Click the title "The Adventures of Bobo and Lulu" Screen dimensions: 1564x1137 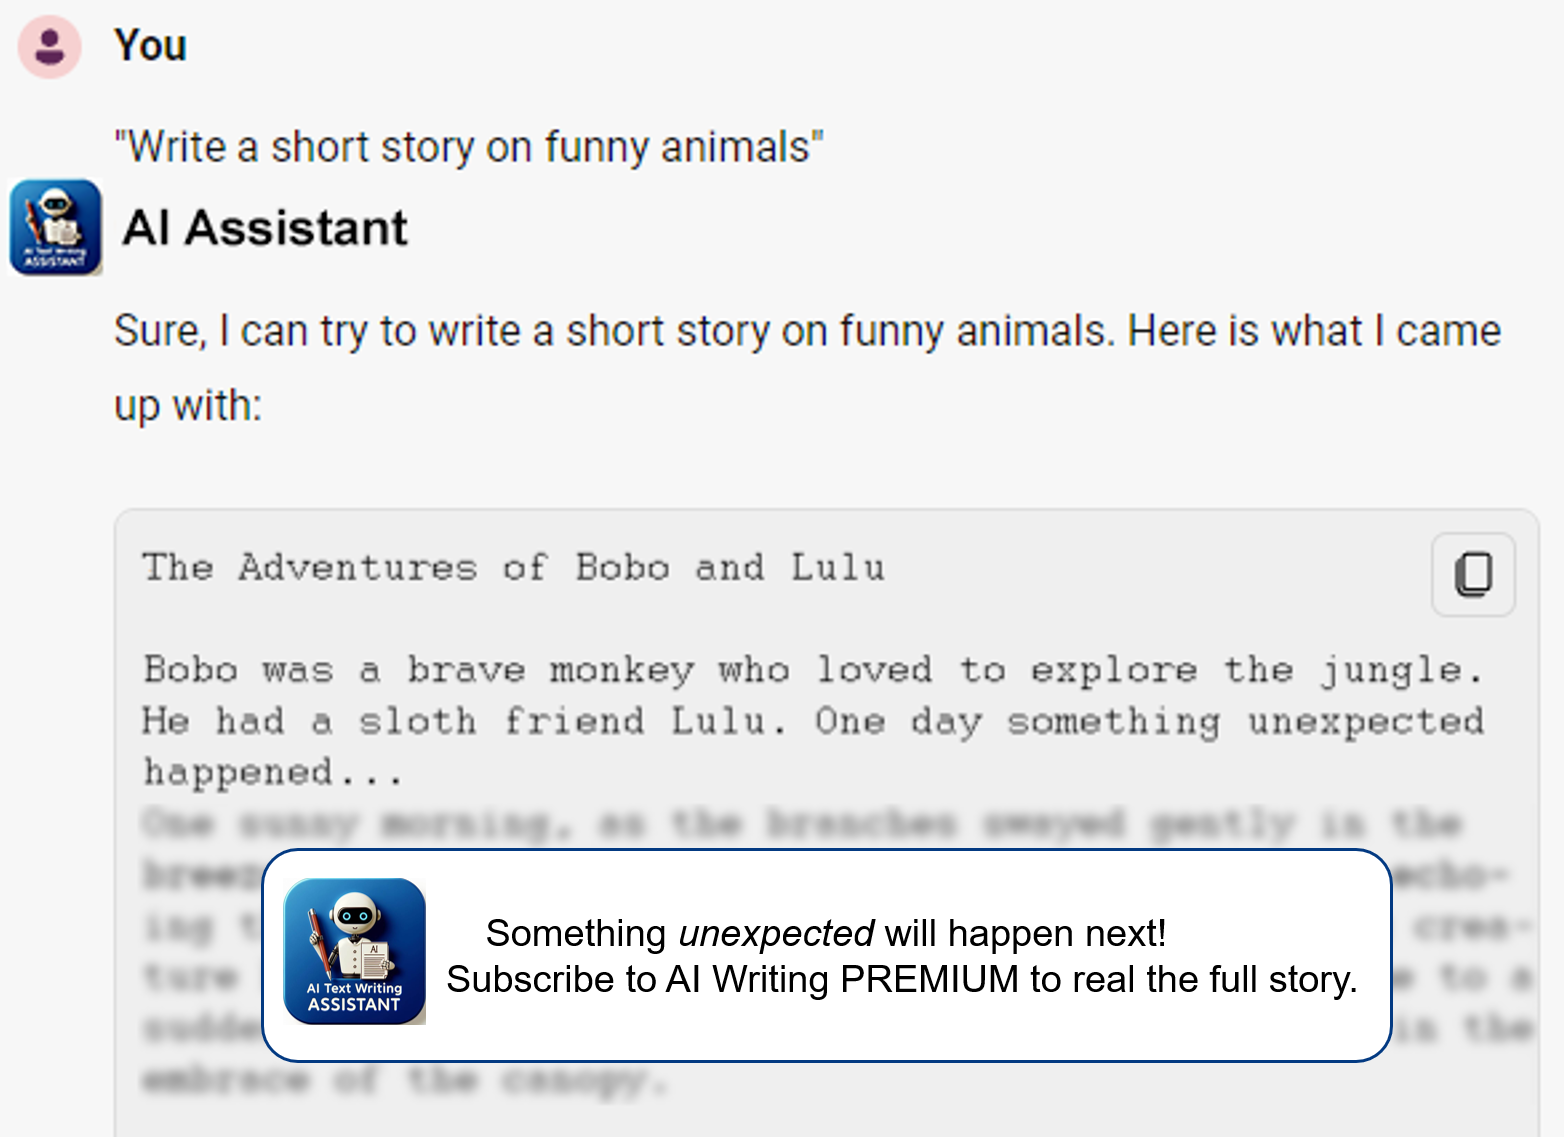coord(513,568)
